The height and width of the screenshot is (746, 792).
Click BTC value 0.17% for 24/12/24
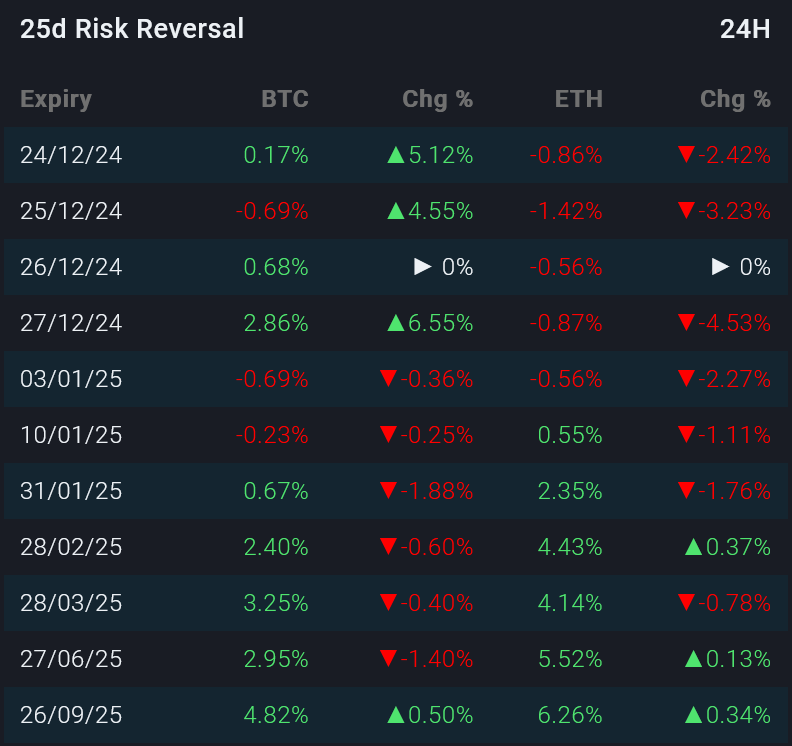tap(276, 155)
